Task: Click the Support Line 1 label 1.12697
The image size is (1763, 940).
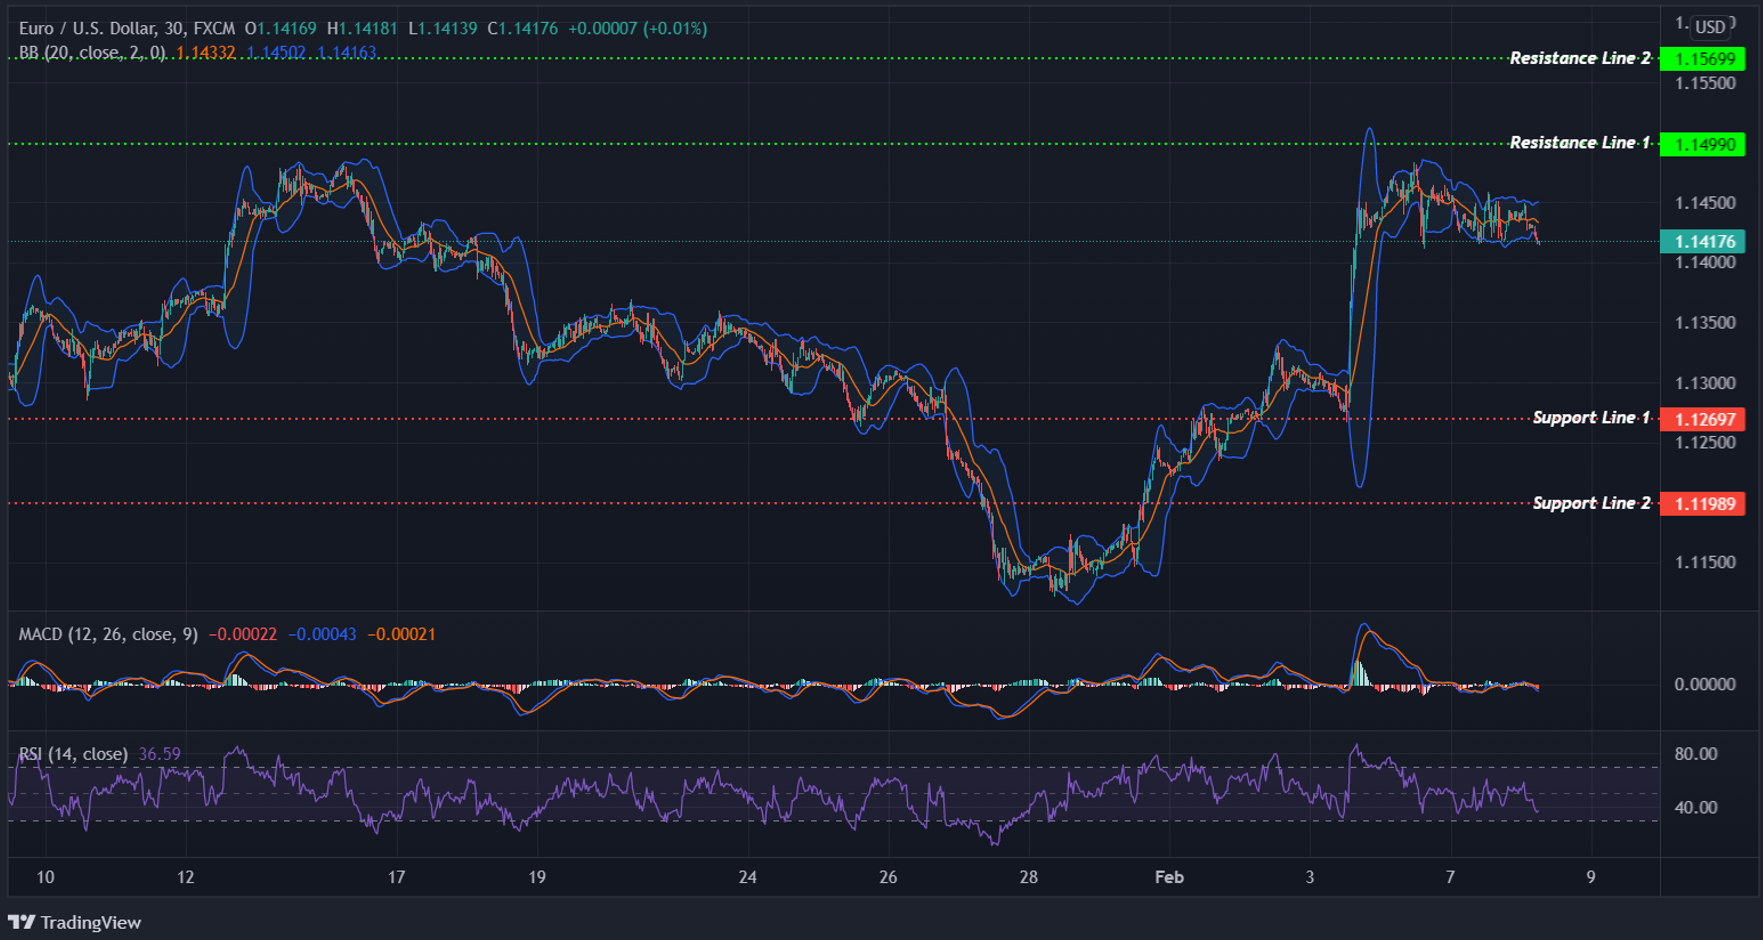Action: coord(1702,419)
